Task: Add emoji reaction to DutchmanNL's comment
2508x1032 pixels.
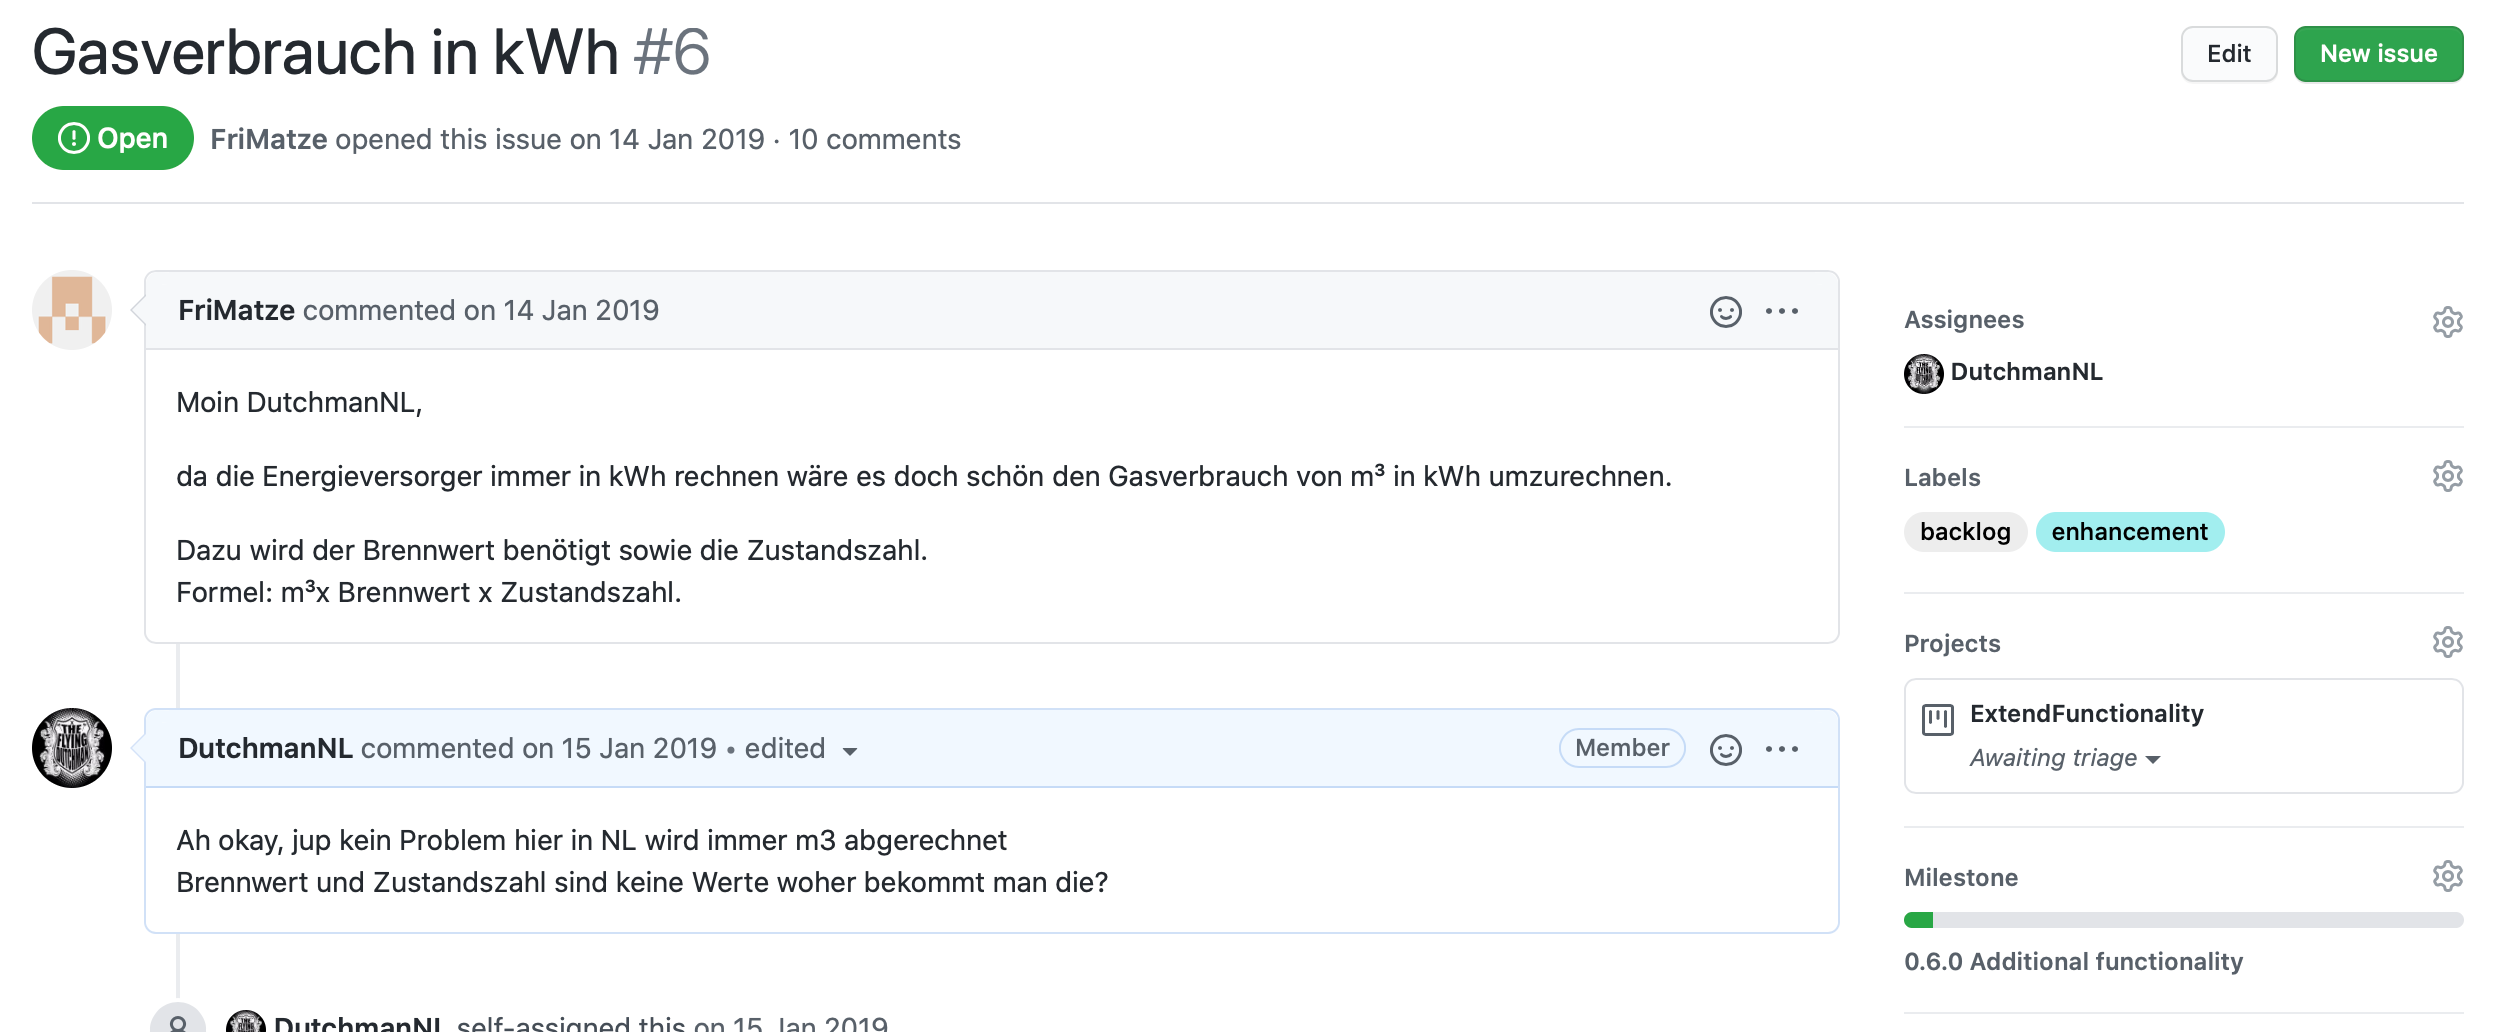Action: pos(1725,750)
